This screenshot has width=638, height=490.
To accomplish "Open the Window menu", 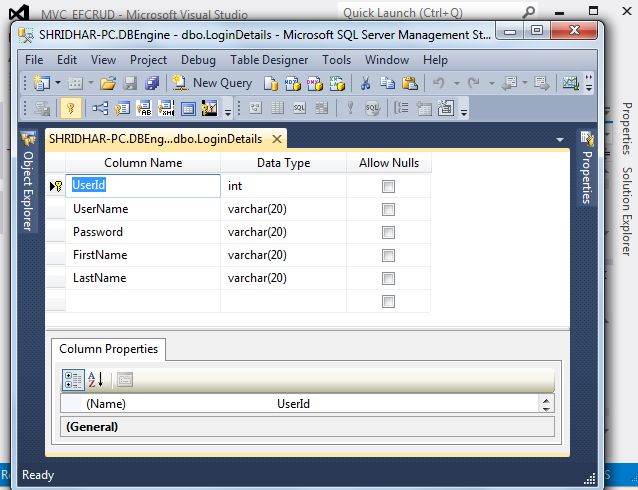I will [x=387, y=60].
